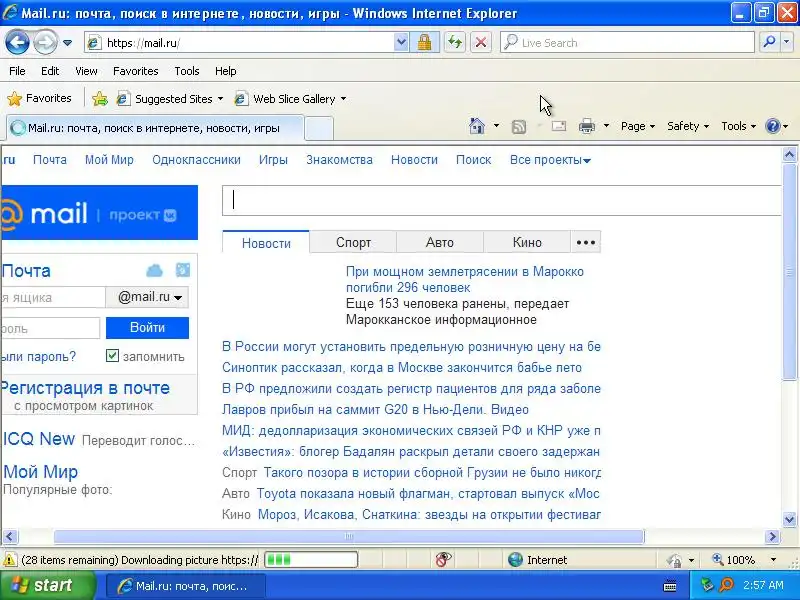800x600 pixels.
Task: Click the vertical scrollbar down arrow
Action: [x=789, y=519]
